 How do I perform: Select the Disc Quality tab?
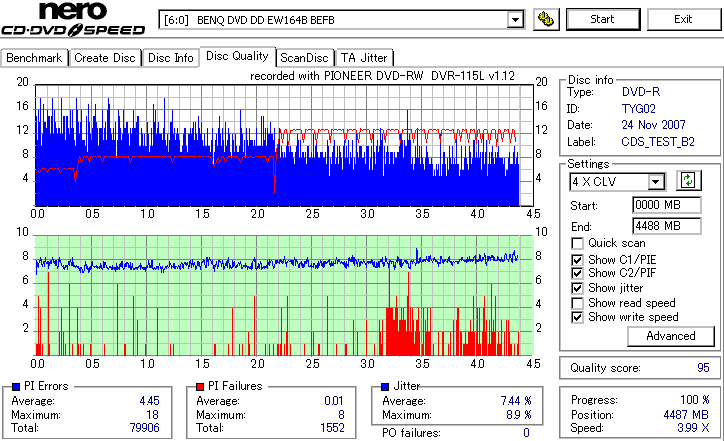click(x=237, y=56)
